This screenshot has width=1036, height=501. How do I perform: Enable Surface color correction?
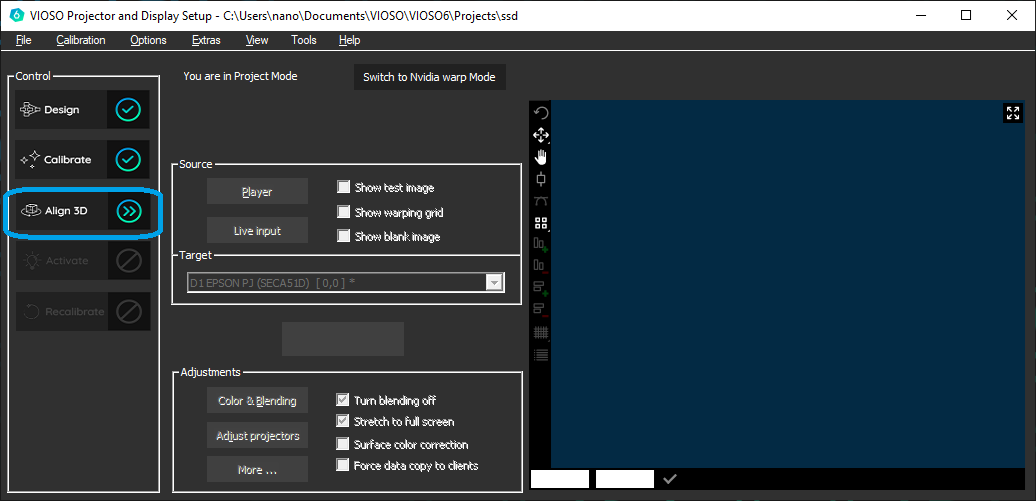[344, 444]
